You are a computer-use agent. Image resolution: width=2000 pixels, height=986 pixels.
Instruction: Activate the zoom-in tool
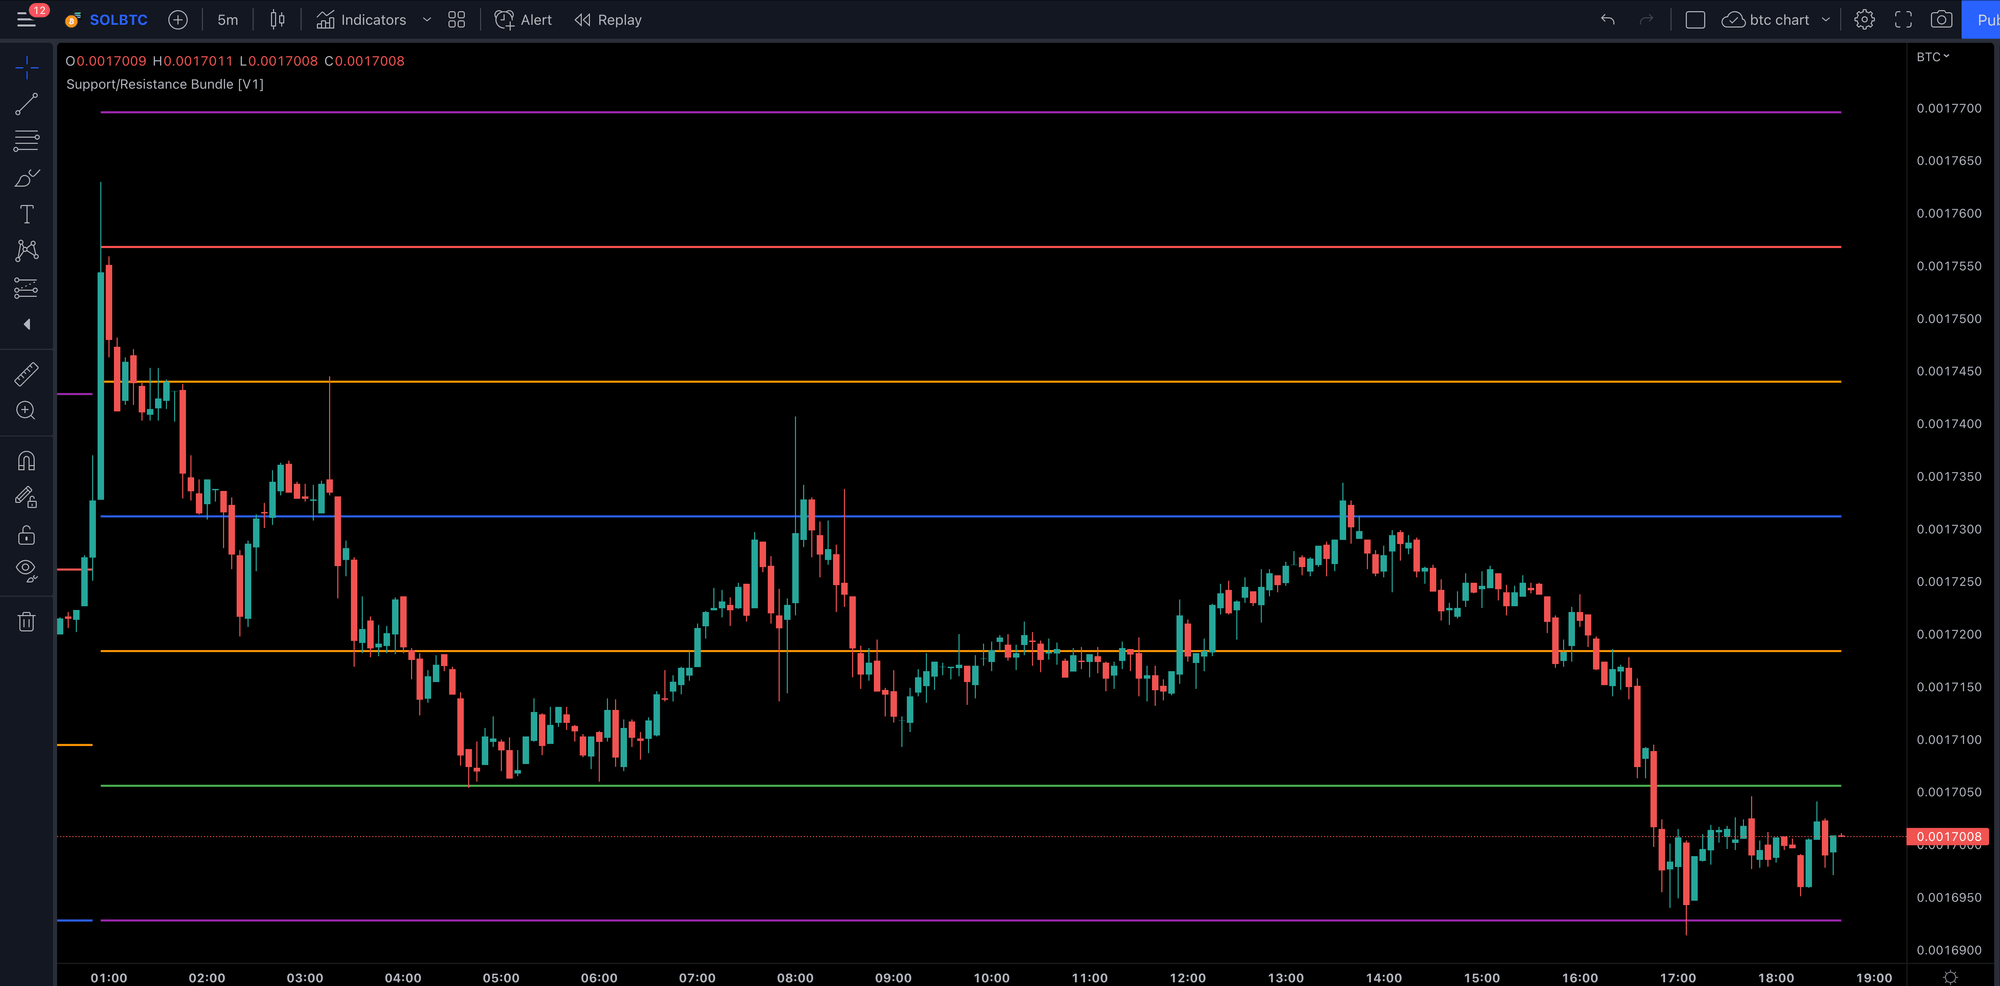pos(27,410)
